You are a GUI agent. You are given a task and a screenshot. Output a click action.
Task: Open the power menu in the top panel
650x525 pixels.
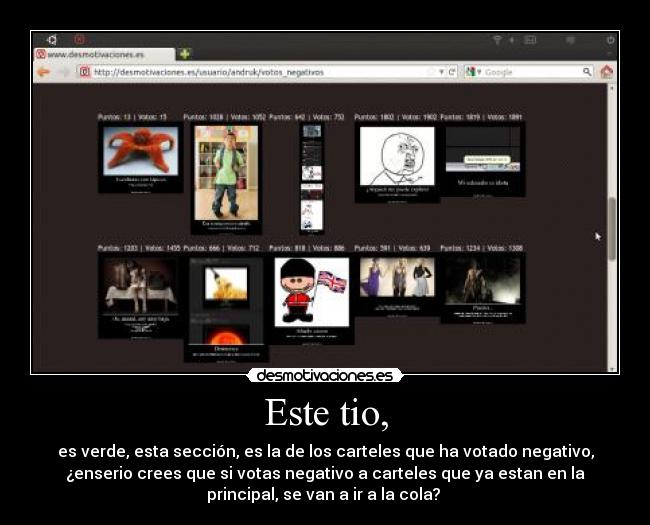point(610,40)
